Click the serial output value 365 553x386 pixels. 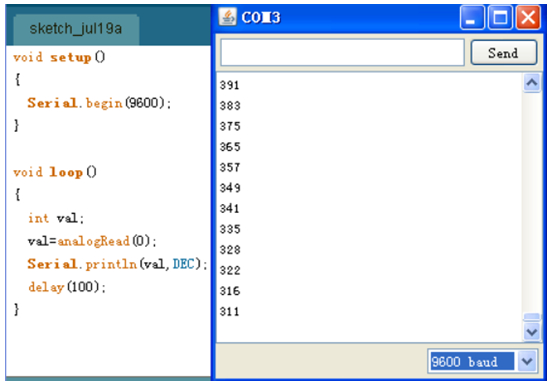(x=230, y=147)
